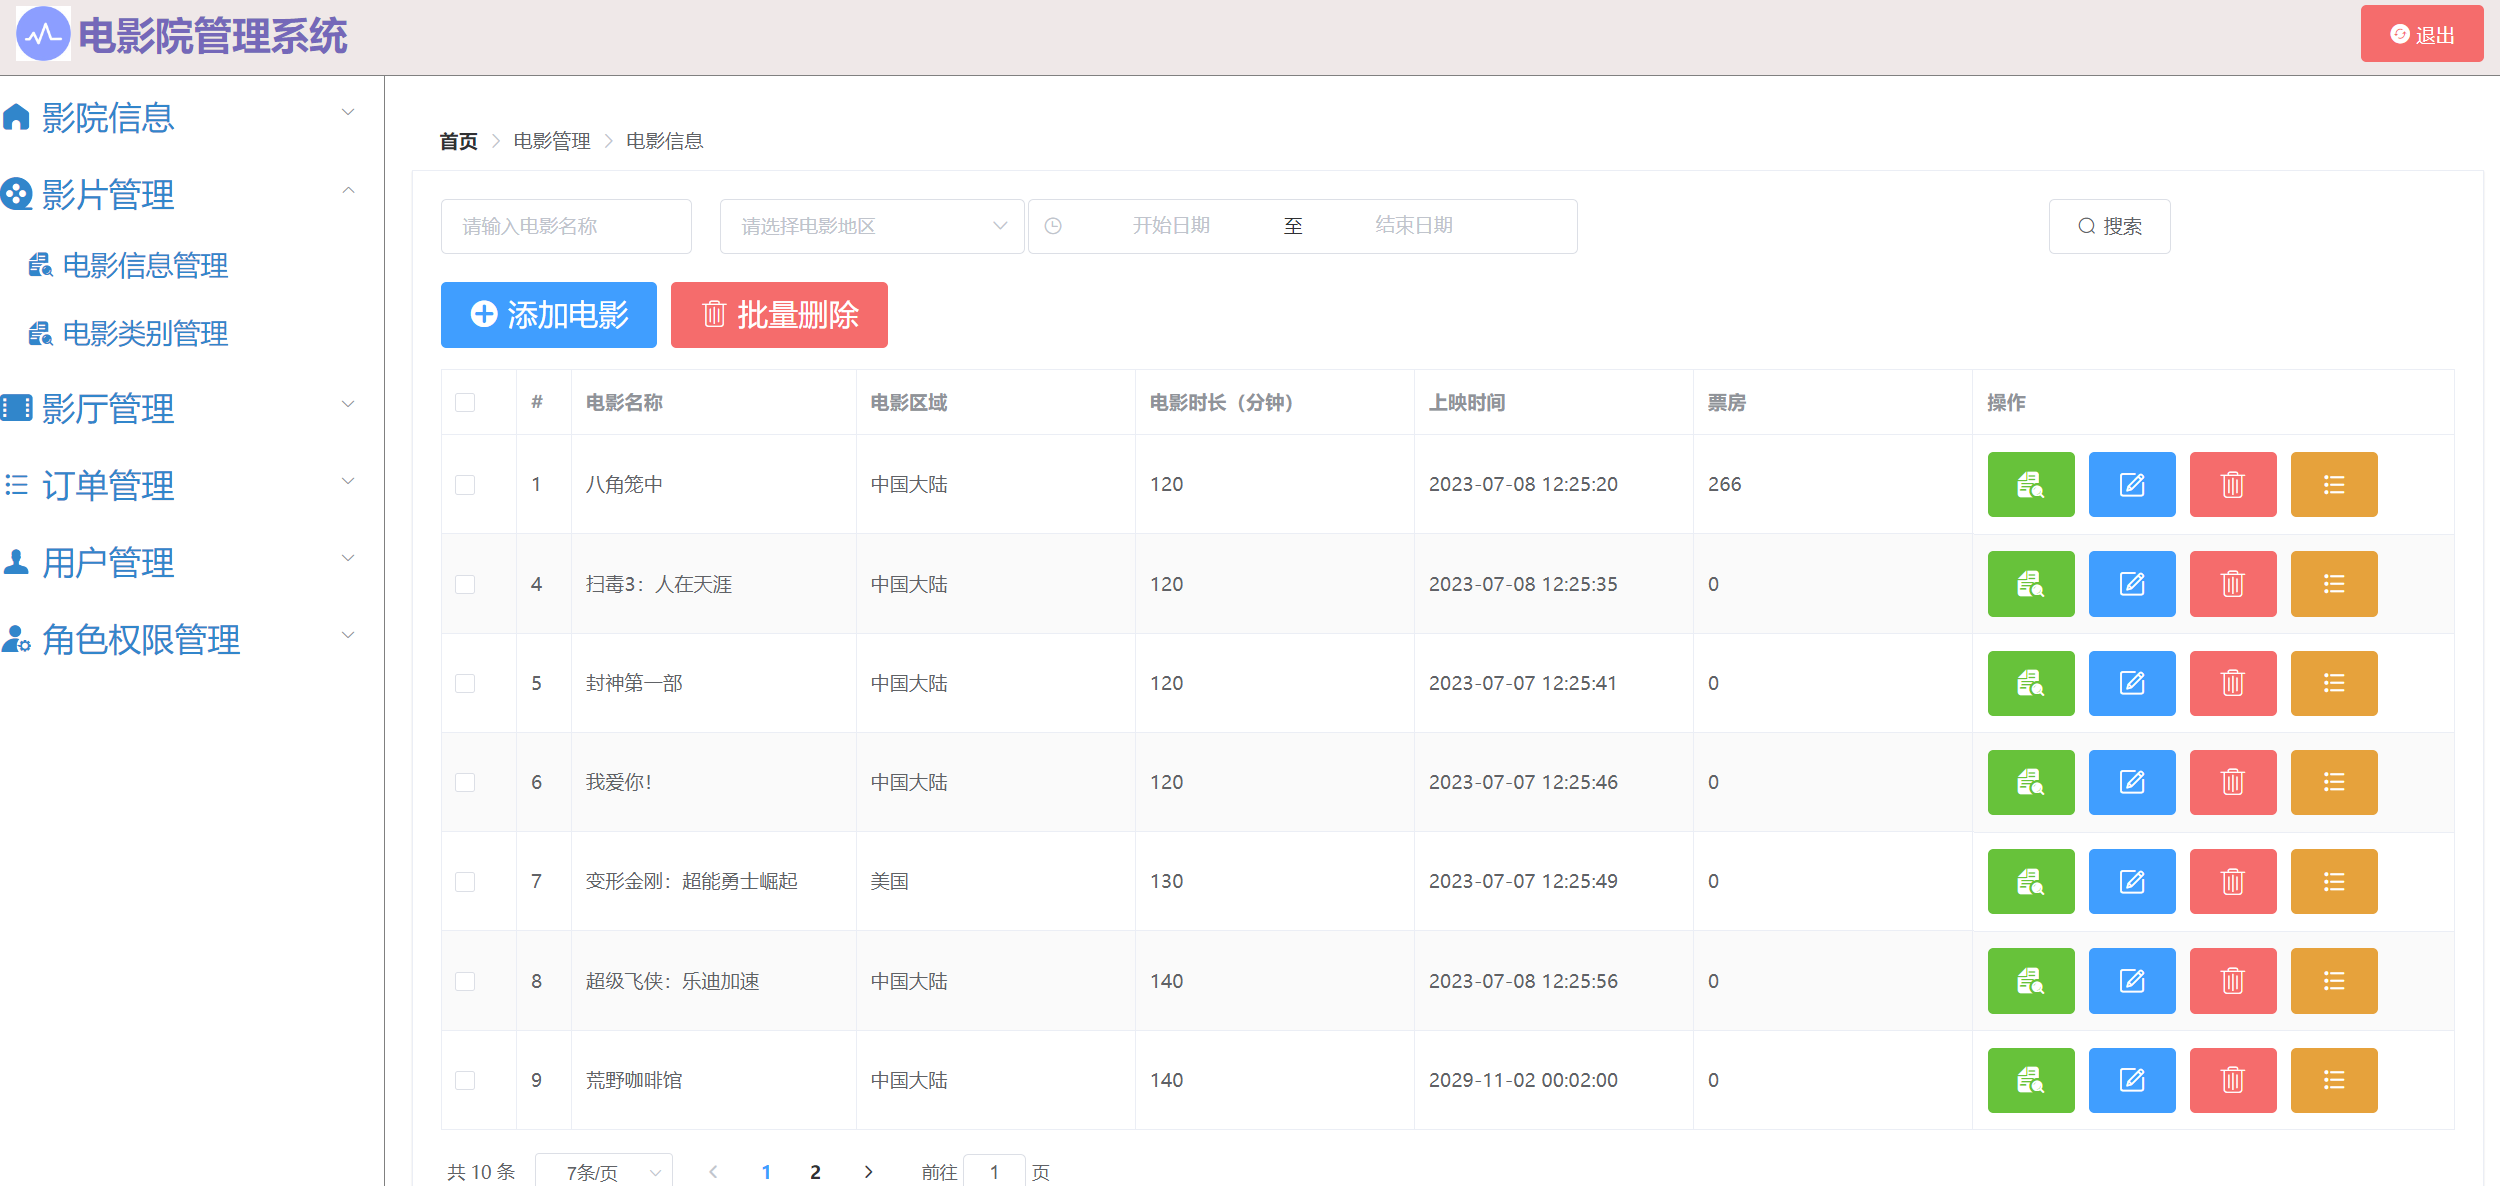
Task: Click the magnifier icon in the 搜索 button
Action: click(2086, 227)
